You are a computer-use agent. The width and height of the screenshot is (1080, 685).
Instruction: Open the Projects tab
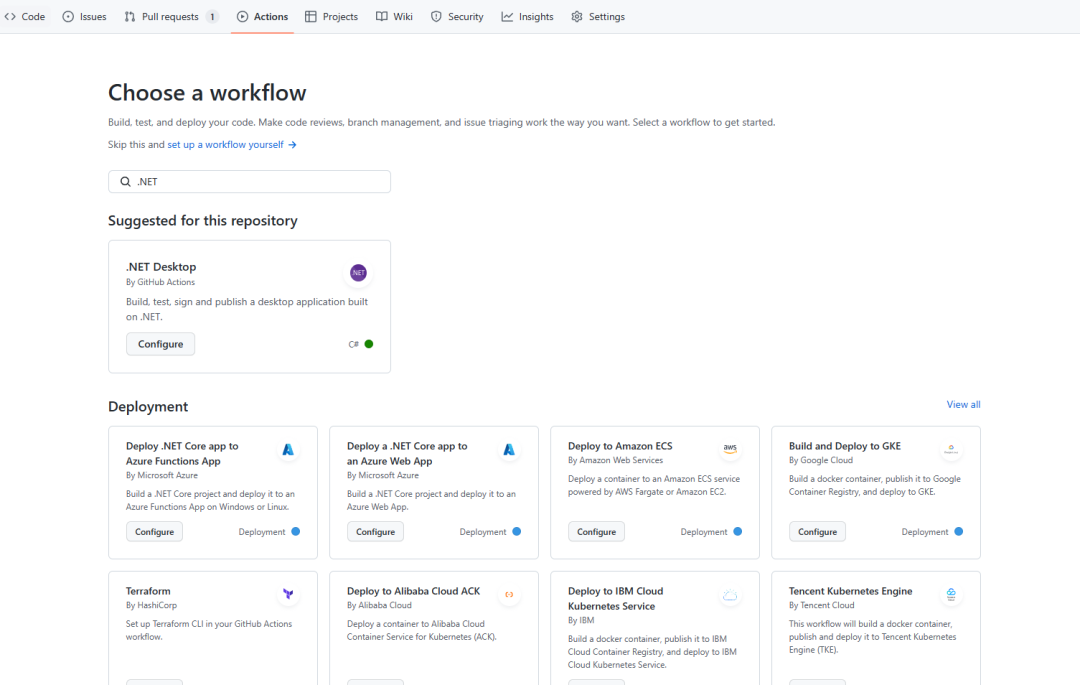coord(331,17)
